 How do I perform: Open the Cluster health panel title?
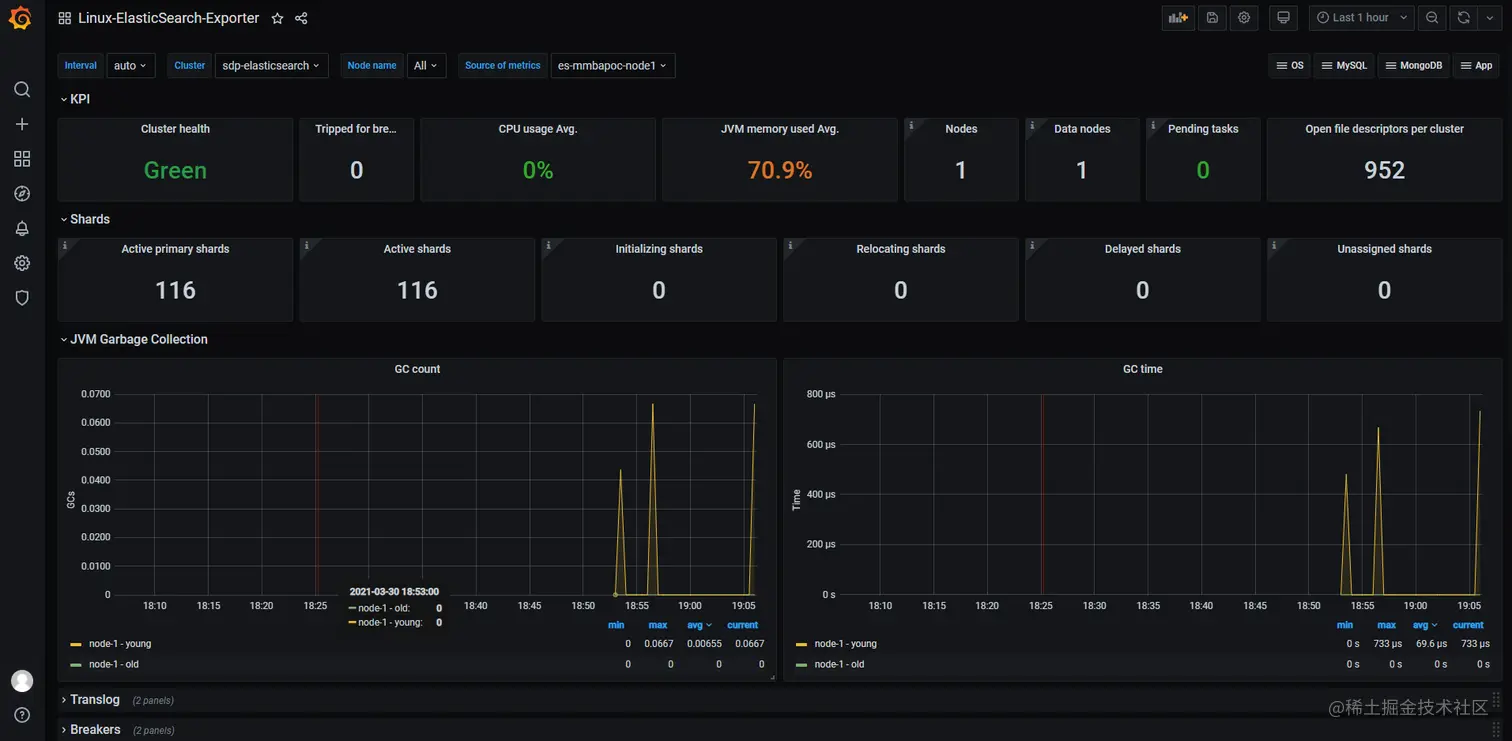[175, 129]
